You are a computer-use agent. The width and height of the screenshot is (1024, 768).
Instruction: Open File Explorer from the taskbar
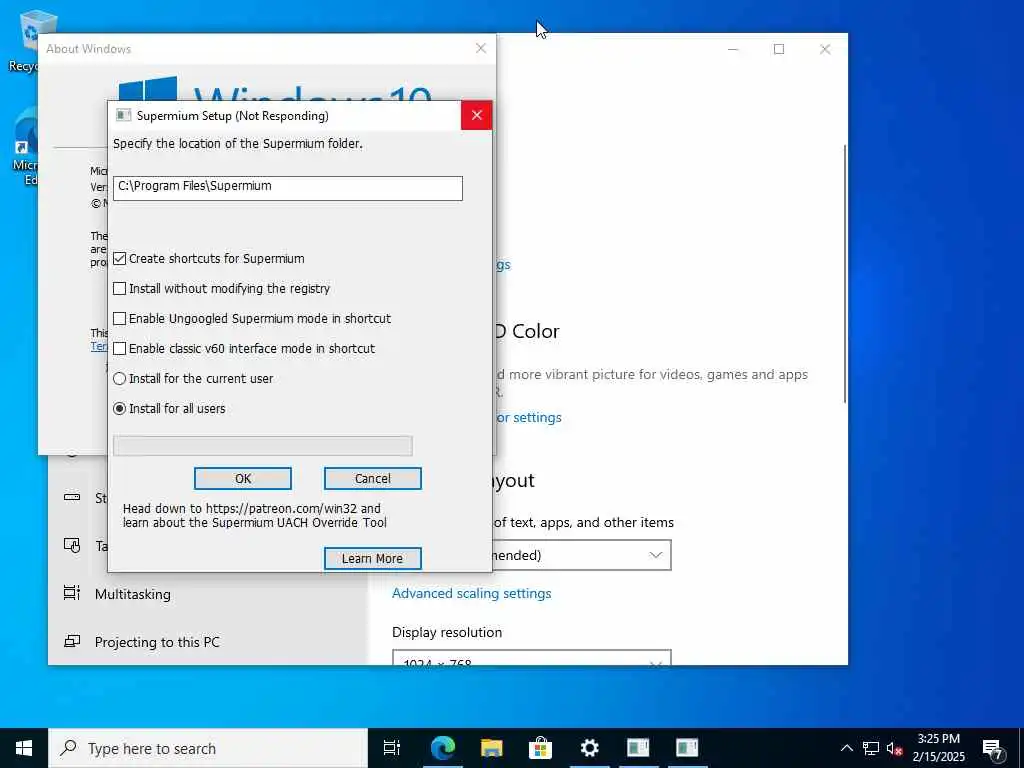491,748
